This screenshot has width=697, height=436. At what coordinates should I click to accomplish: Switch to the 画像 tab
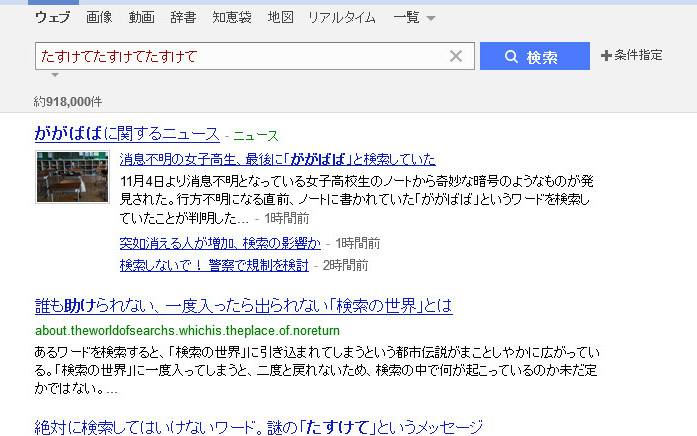(x=99, y=17)
